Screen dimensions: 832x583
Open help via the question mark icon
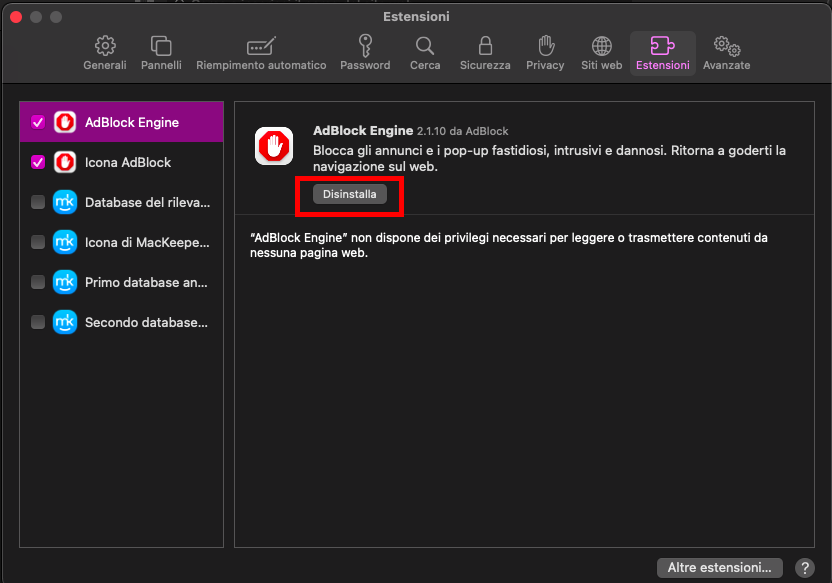click(x=805, y=567)
